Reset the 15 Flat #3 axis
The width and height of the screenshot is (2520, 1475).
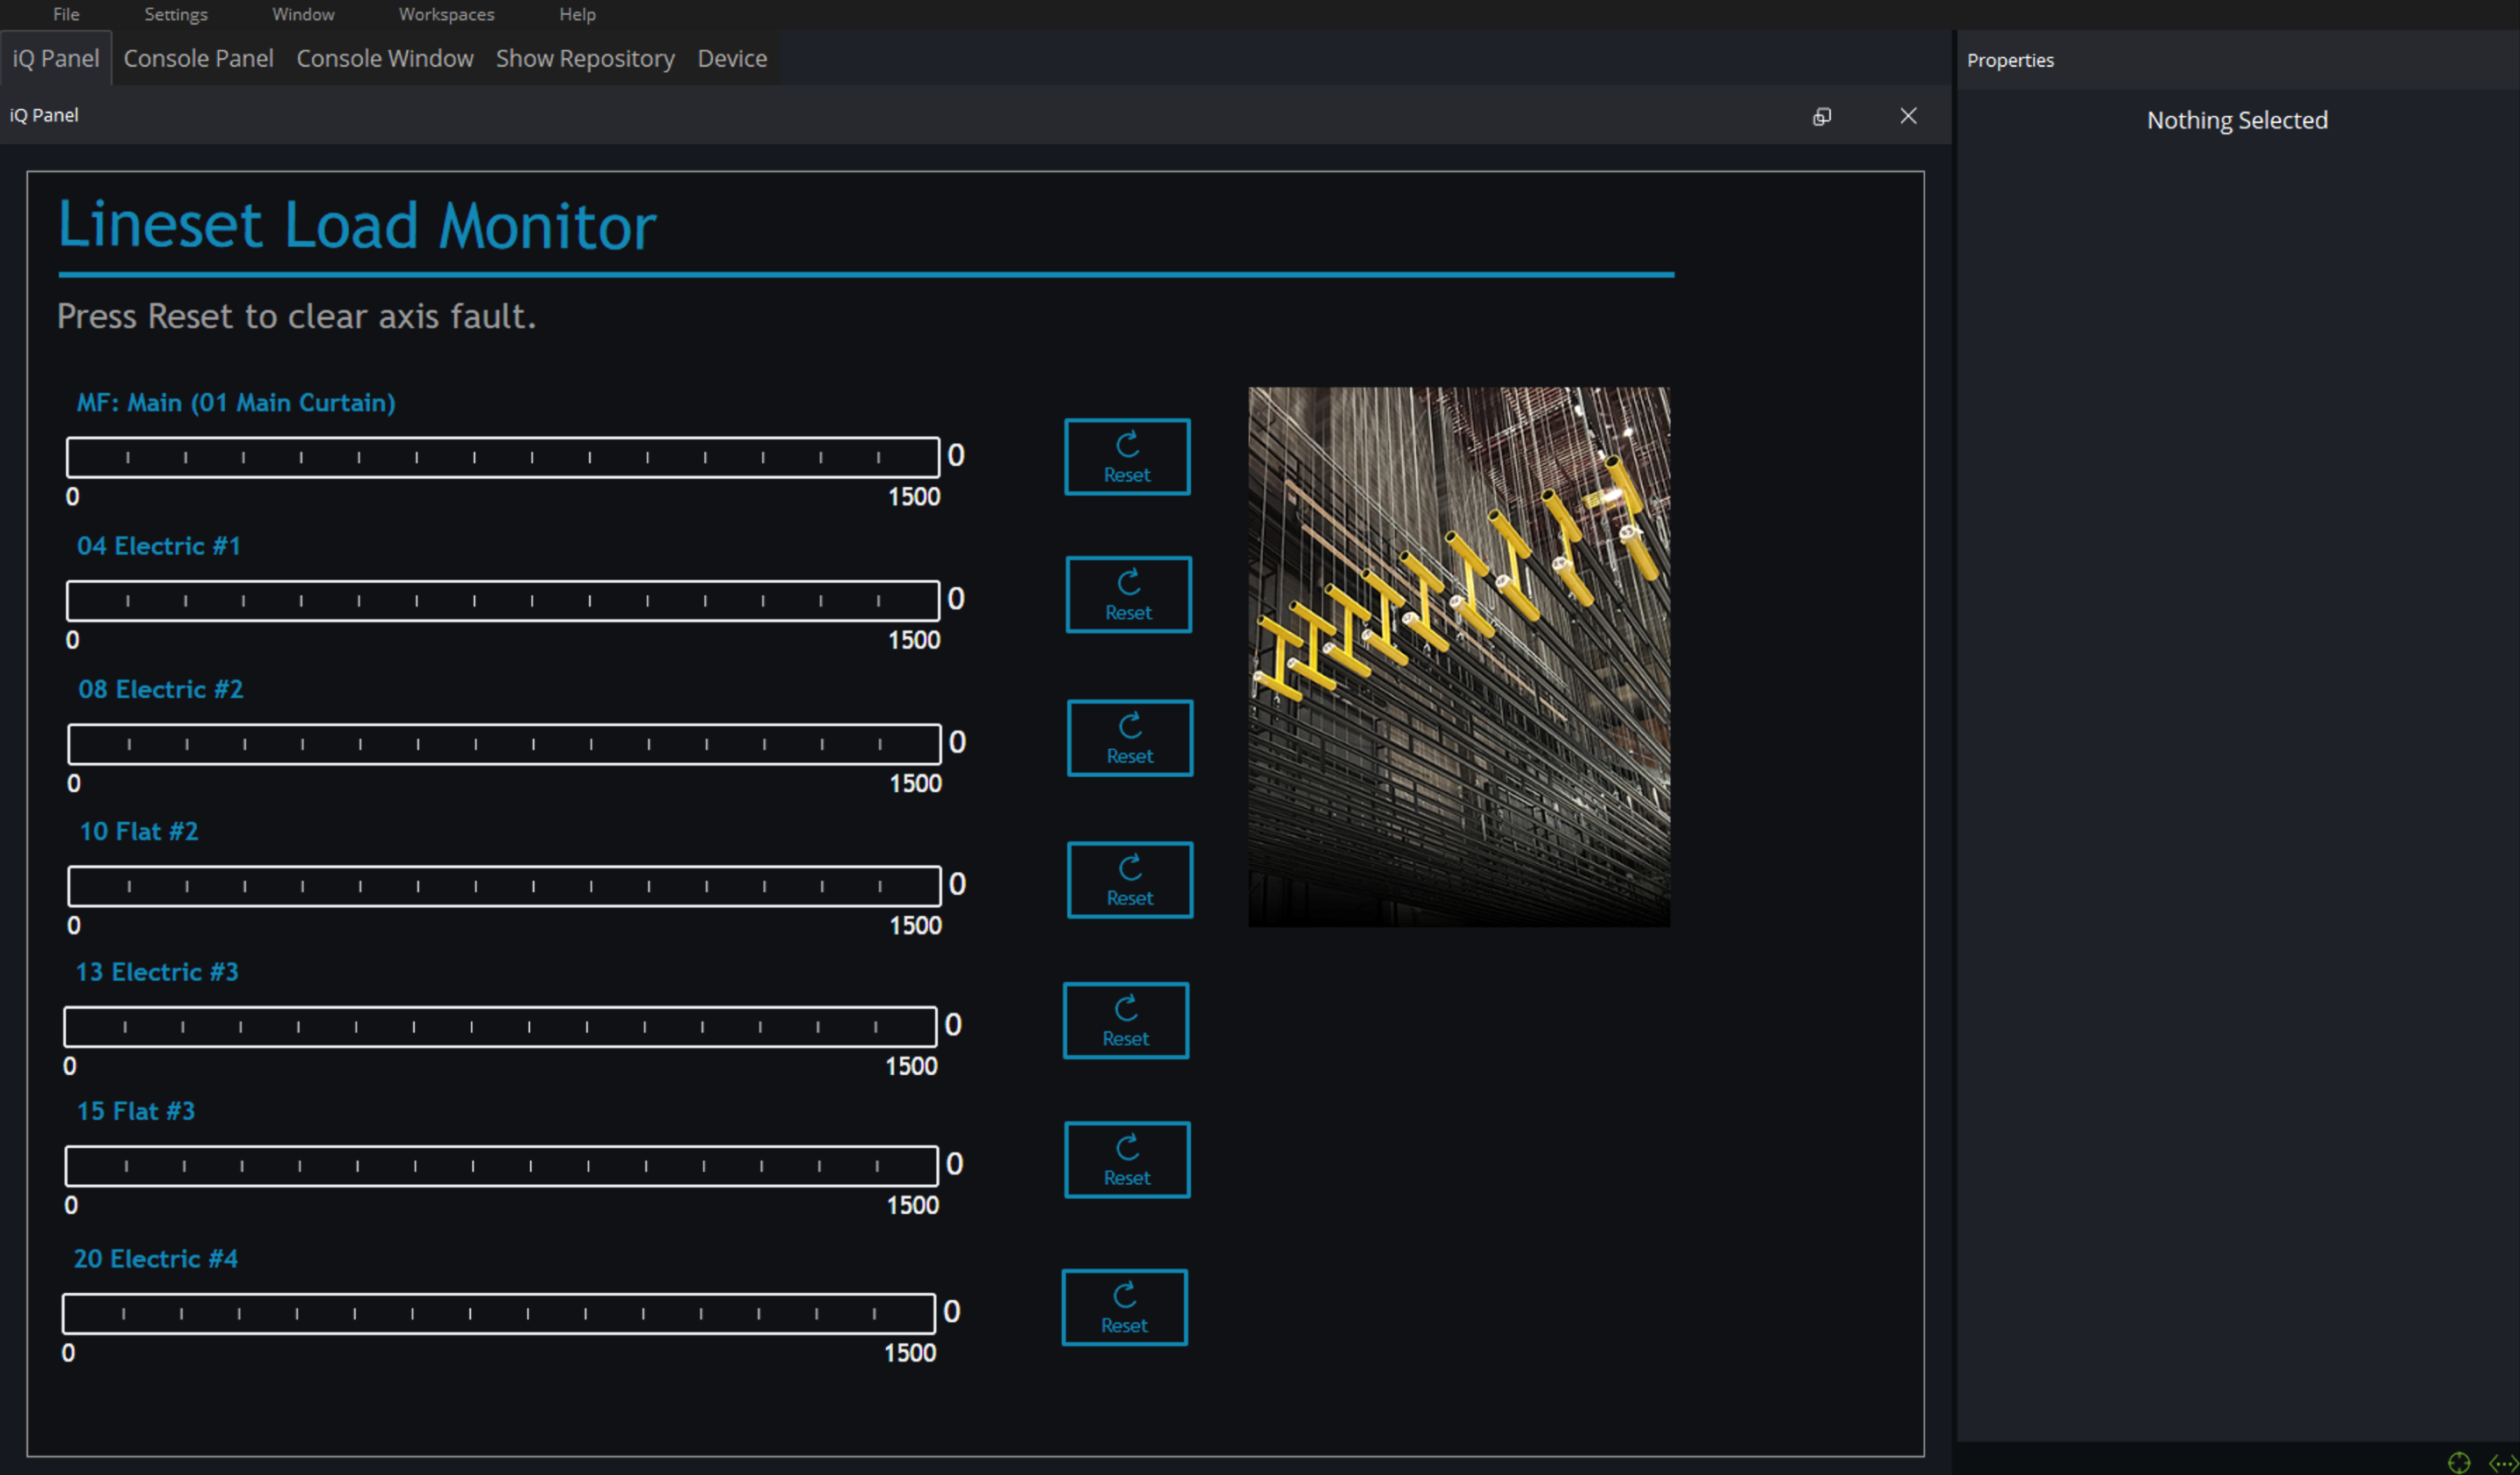coord(1127,1160)
